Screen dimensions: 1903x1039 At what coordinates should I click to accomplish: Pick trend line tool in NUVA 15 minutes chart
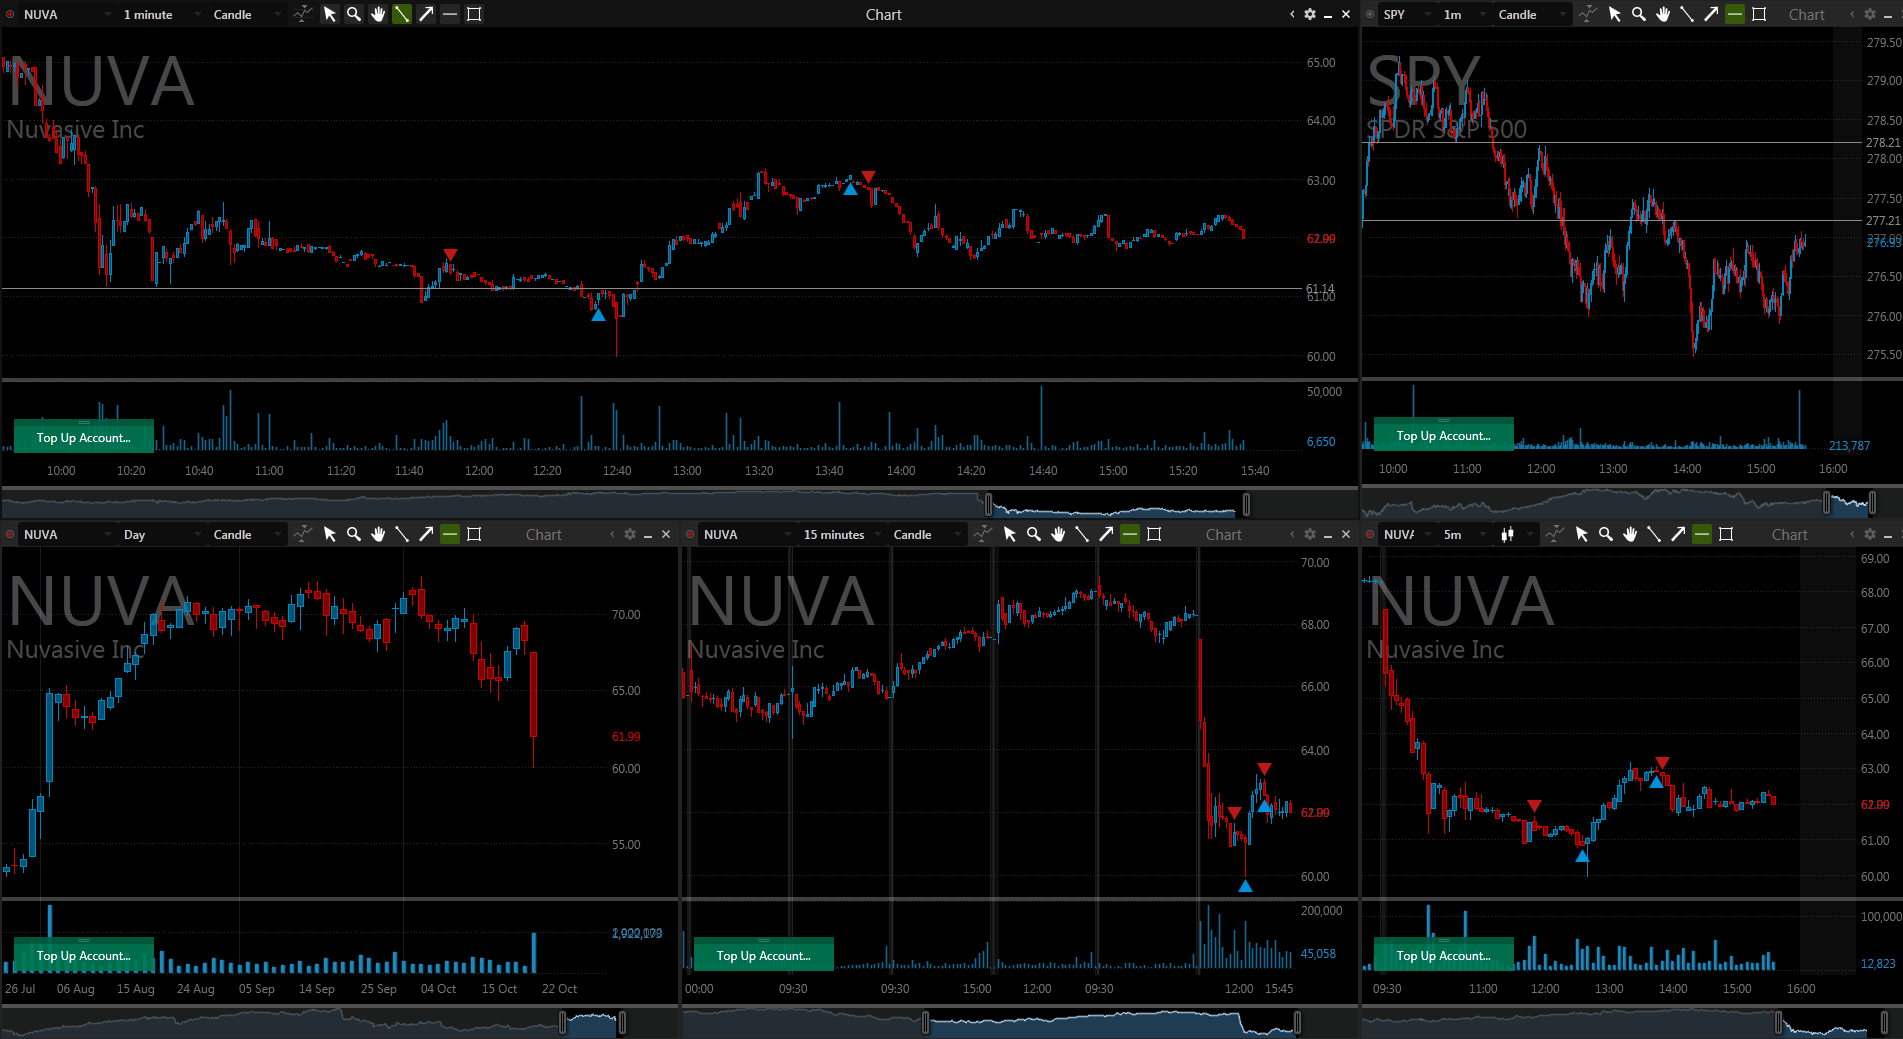1082,534
